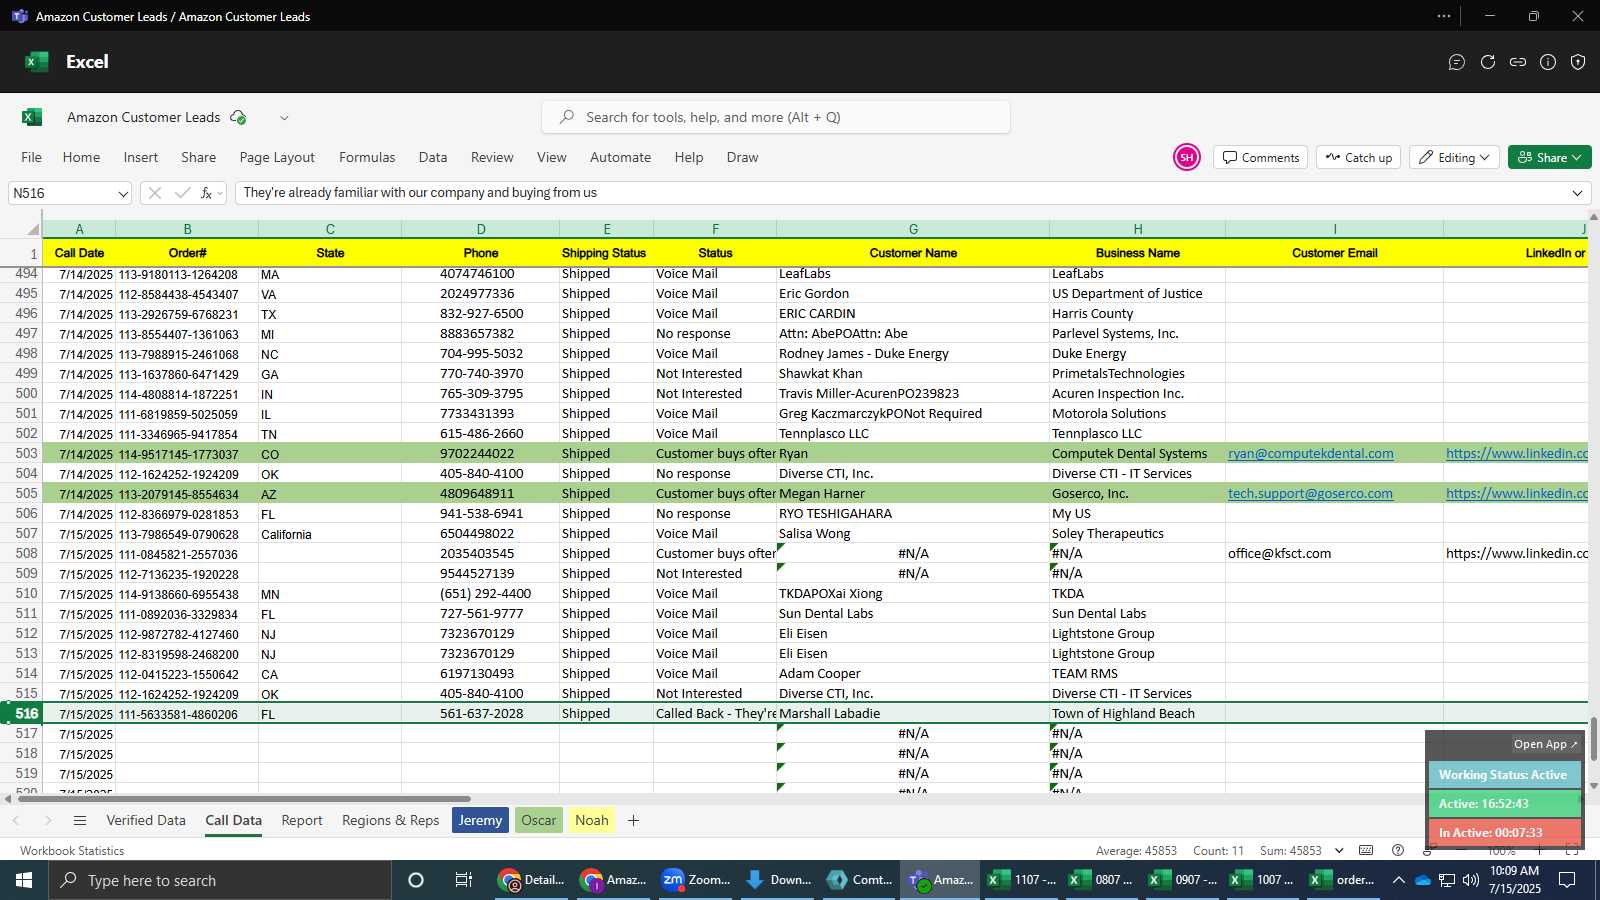Click the Working Status: Active indicator
Viewport: 1600px width, 900px height.
(x=1504, y=775)
